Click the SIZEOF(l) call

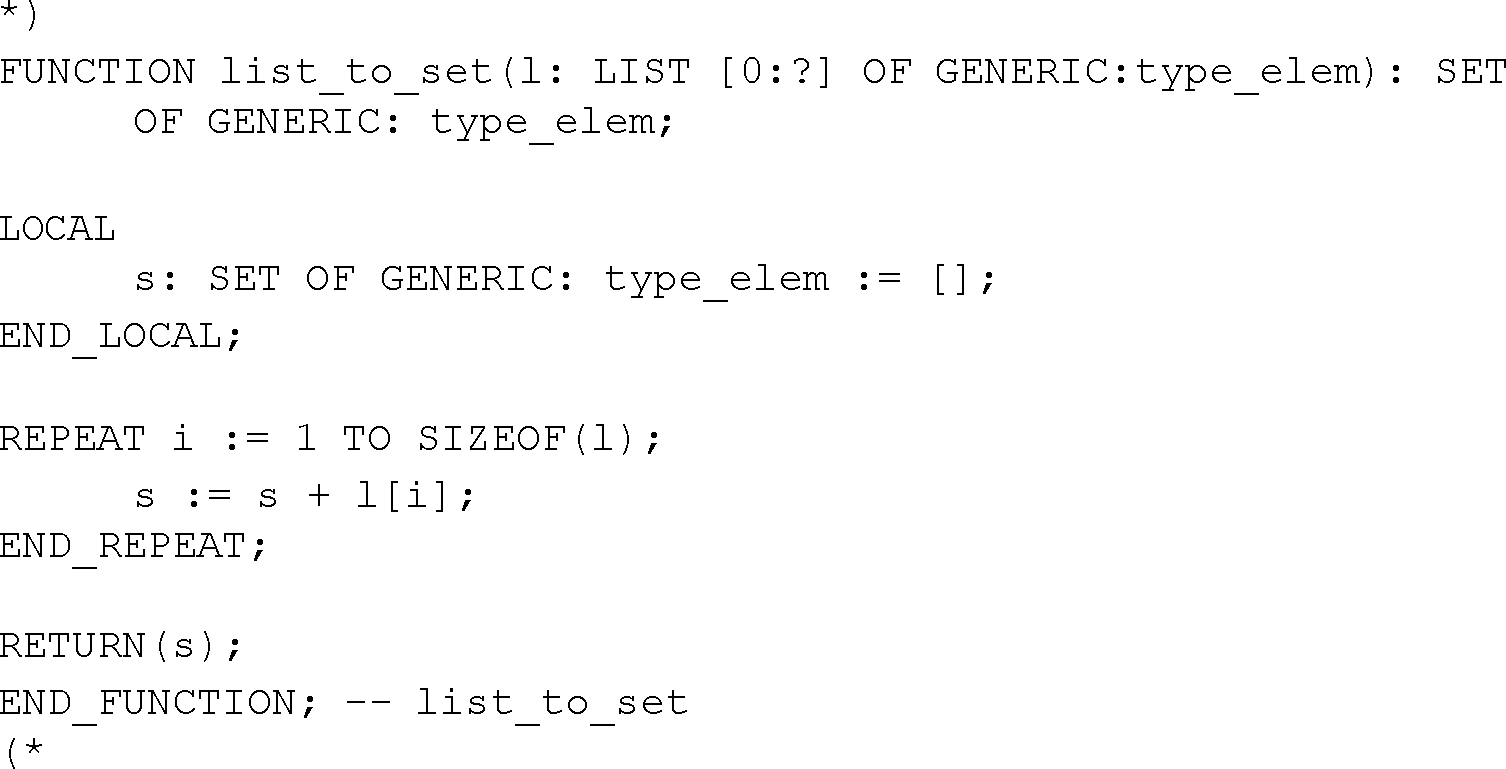point(540,438)
